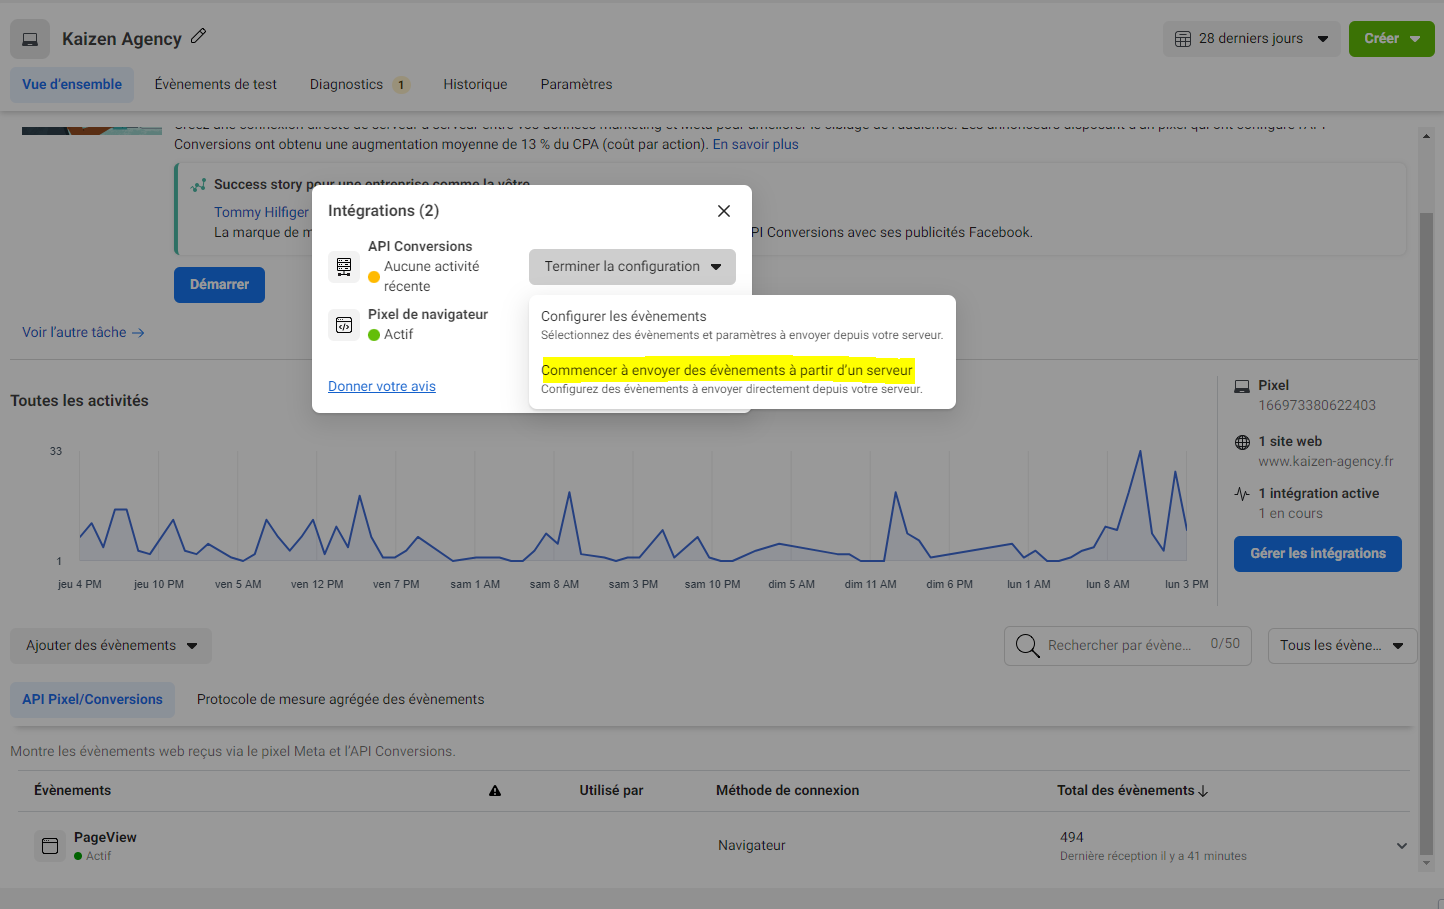The width and height of the screenshot is (1444, 909).
Task: Open the Tommy Hilfiger link
Action: coord(261,213)
